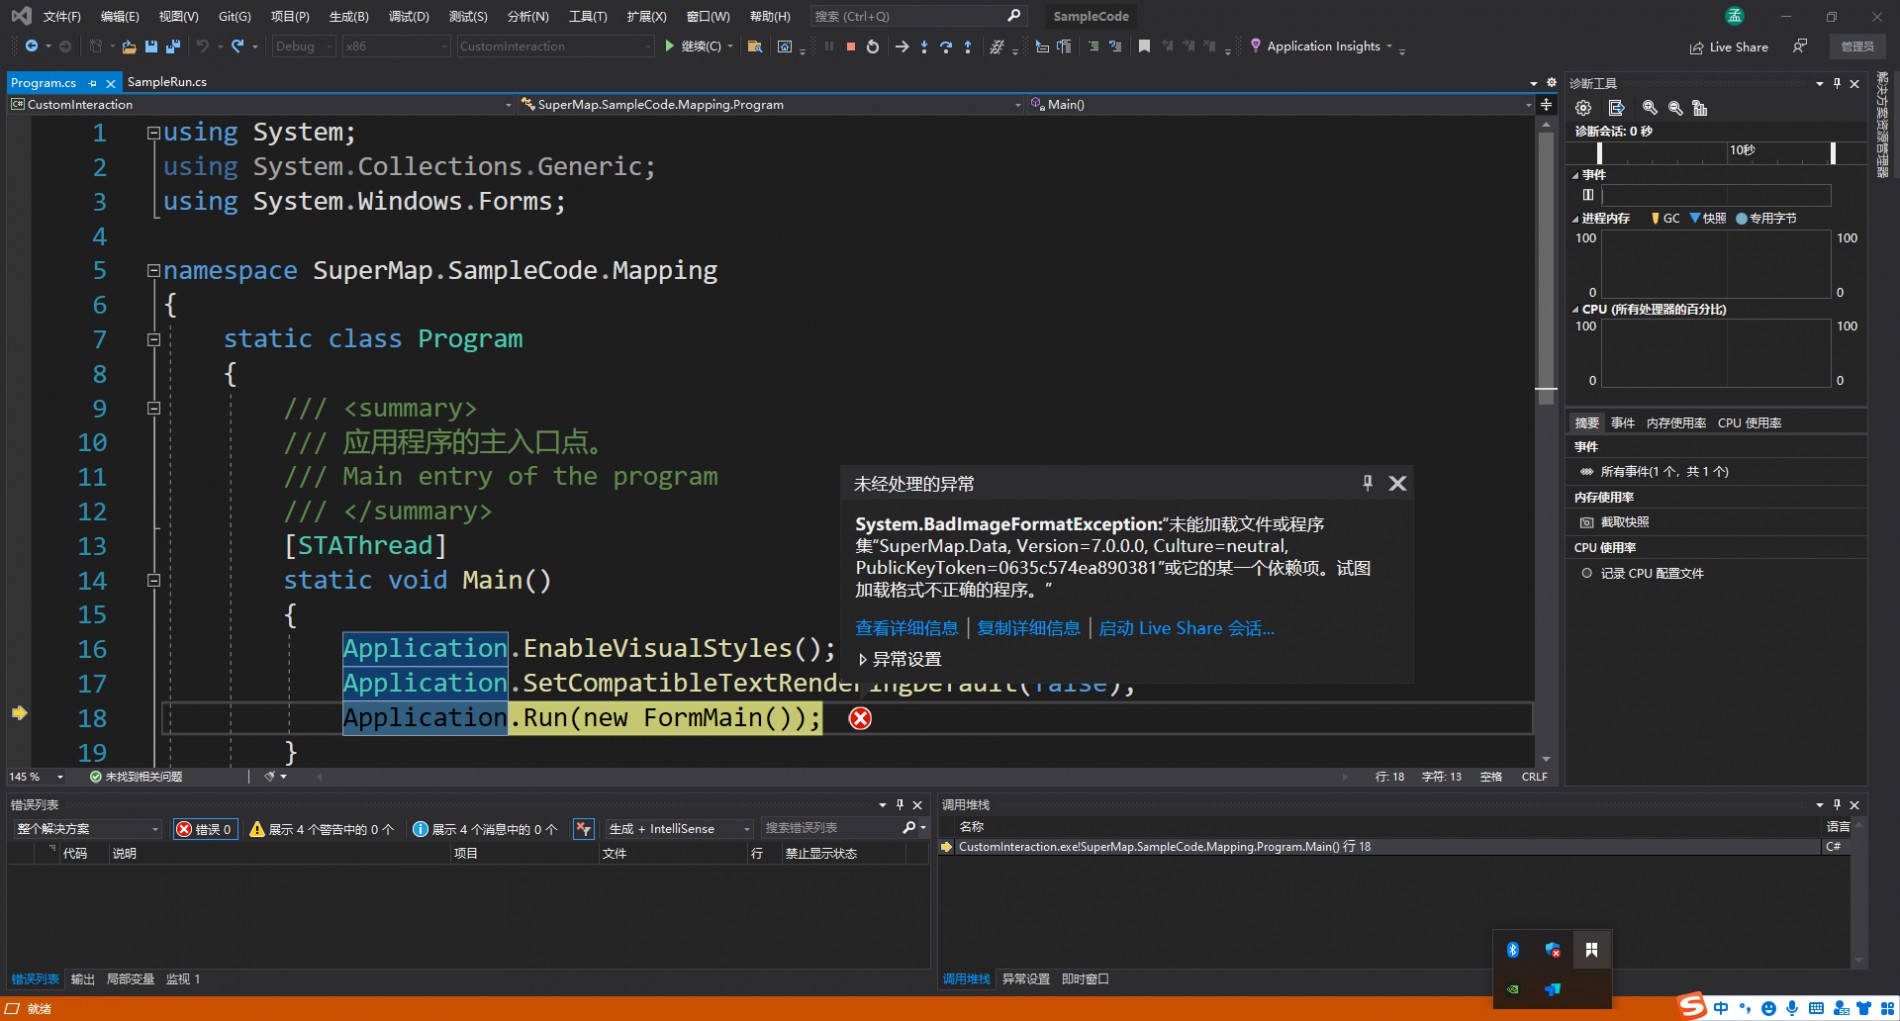Stop debugging with the red square
Viewport: 1900px width, 1021px height.
click(851, 46)
